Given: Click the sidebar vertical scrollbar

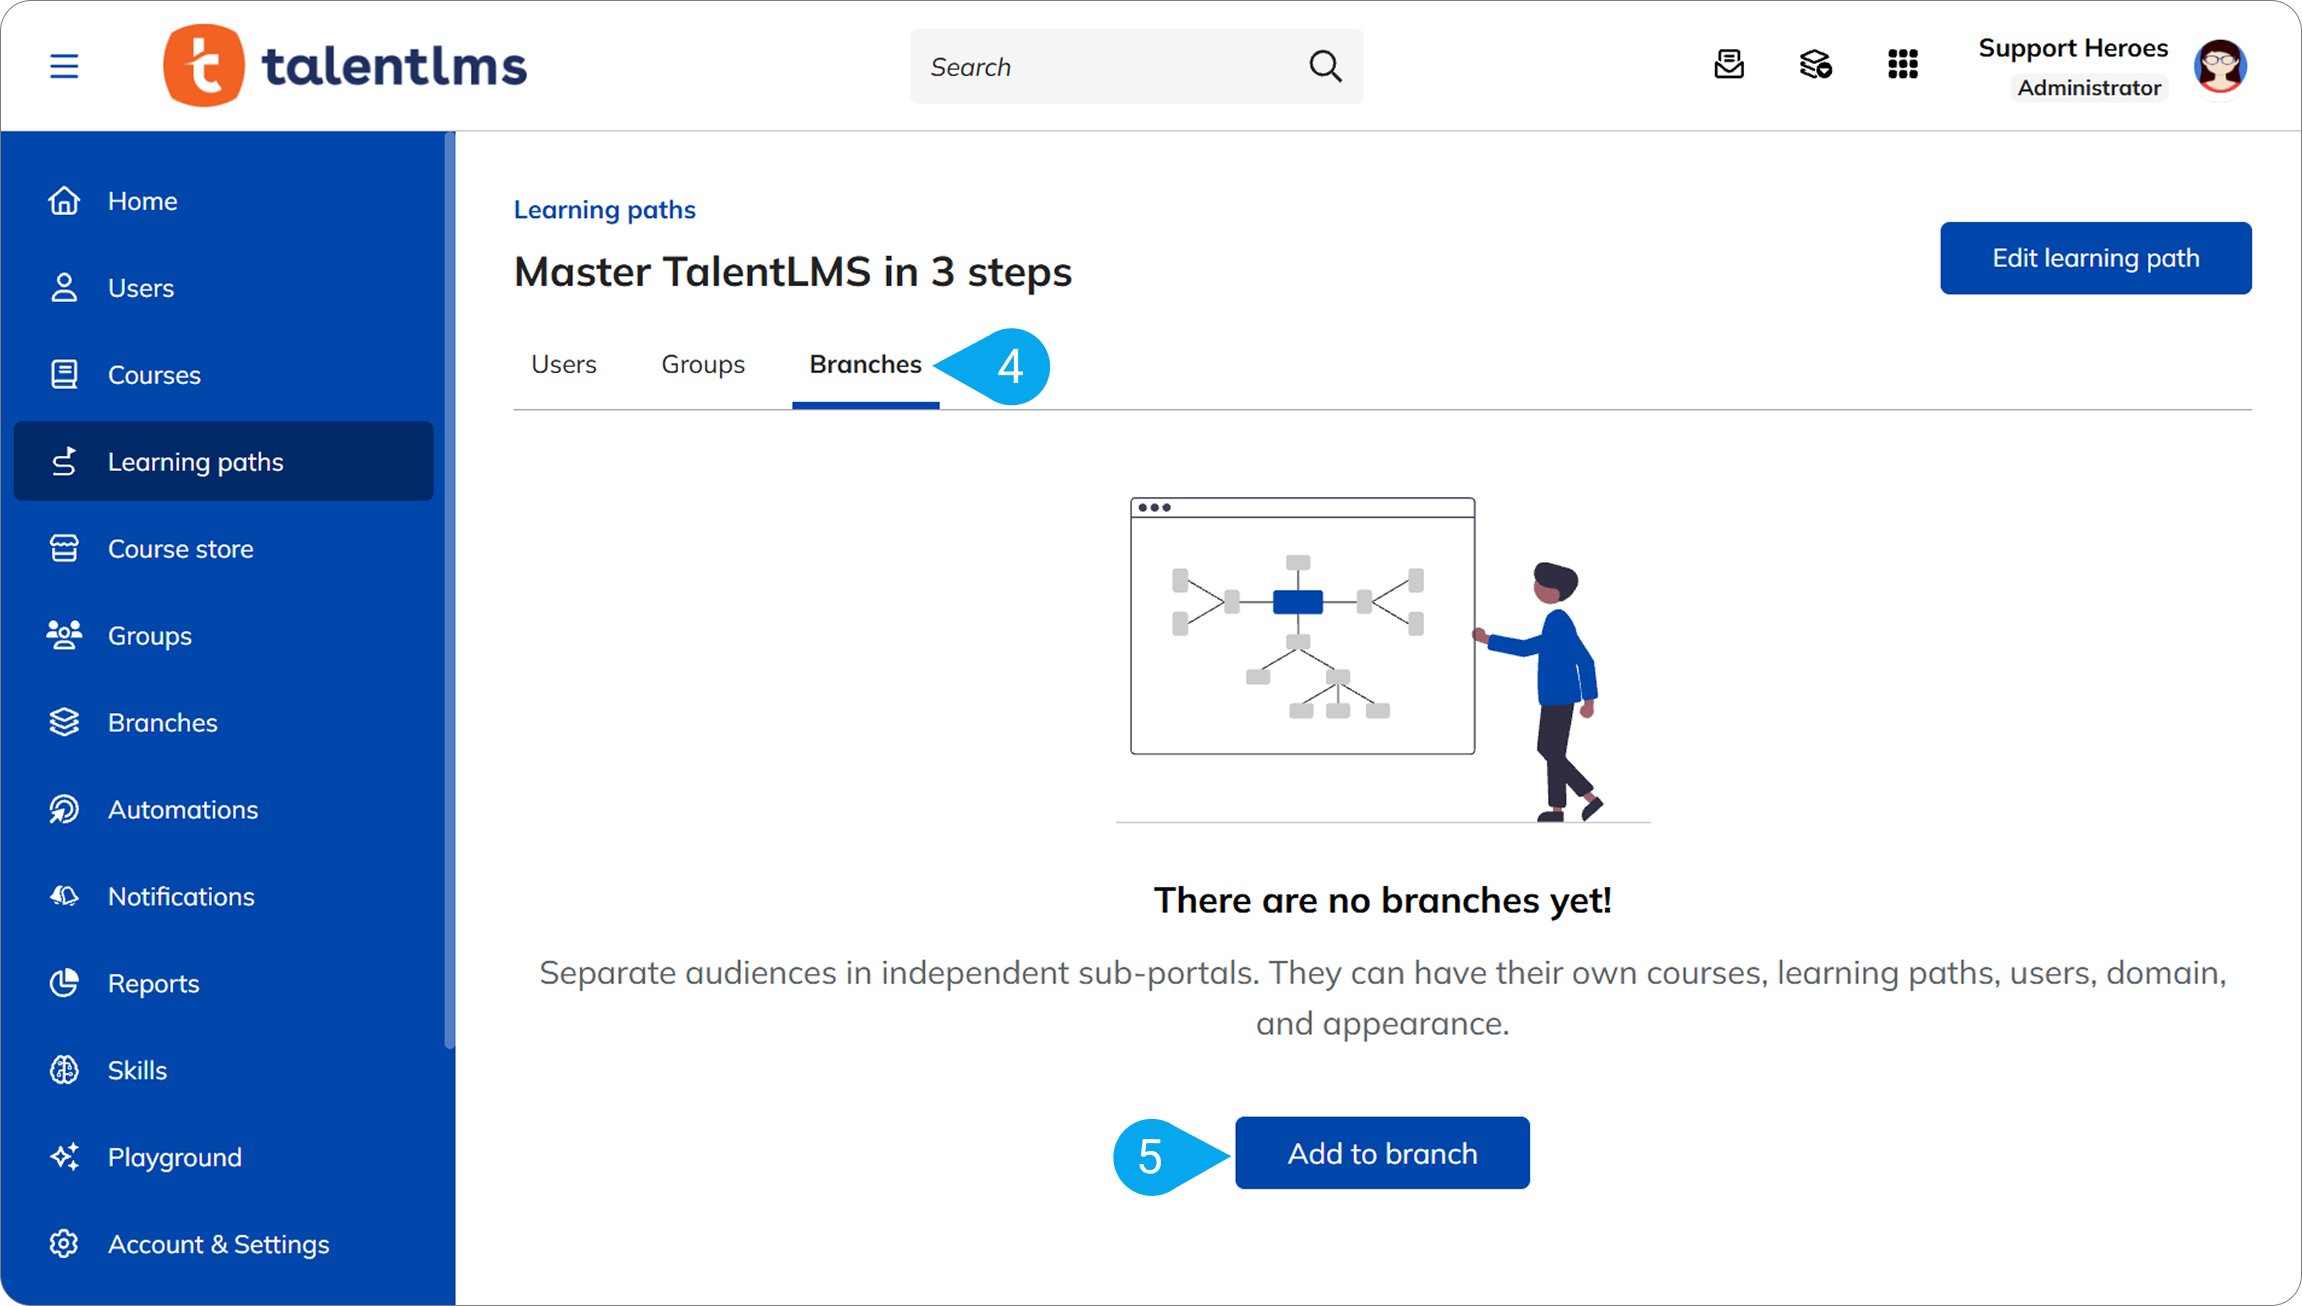Looking at the screenshot, I should click(x=449, y=590).
